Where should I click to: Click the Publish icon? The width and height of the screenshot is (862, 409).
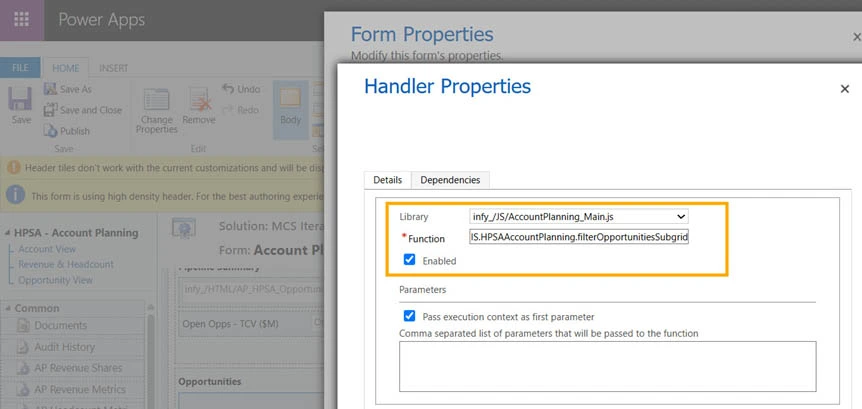pyautogui.click(x=50, y=130)
